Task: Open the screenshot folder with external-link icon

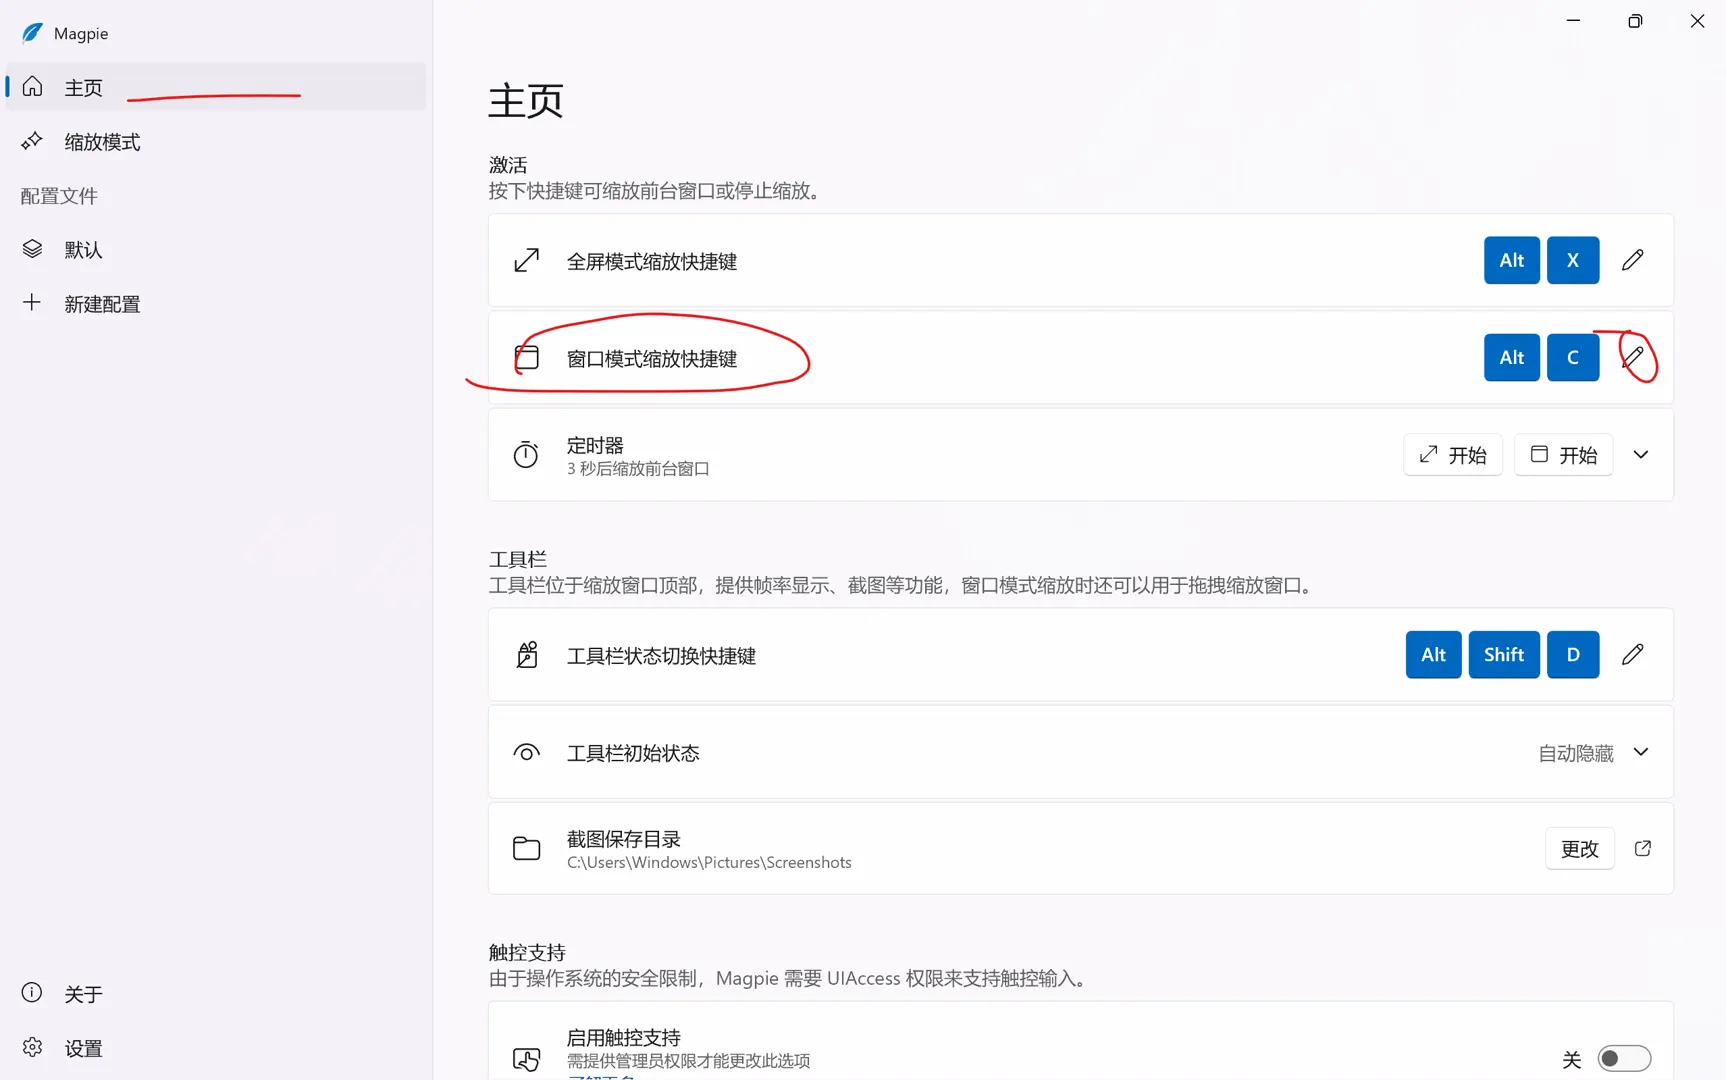Action: click(x=1642, y=848)
